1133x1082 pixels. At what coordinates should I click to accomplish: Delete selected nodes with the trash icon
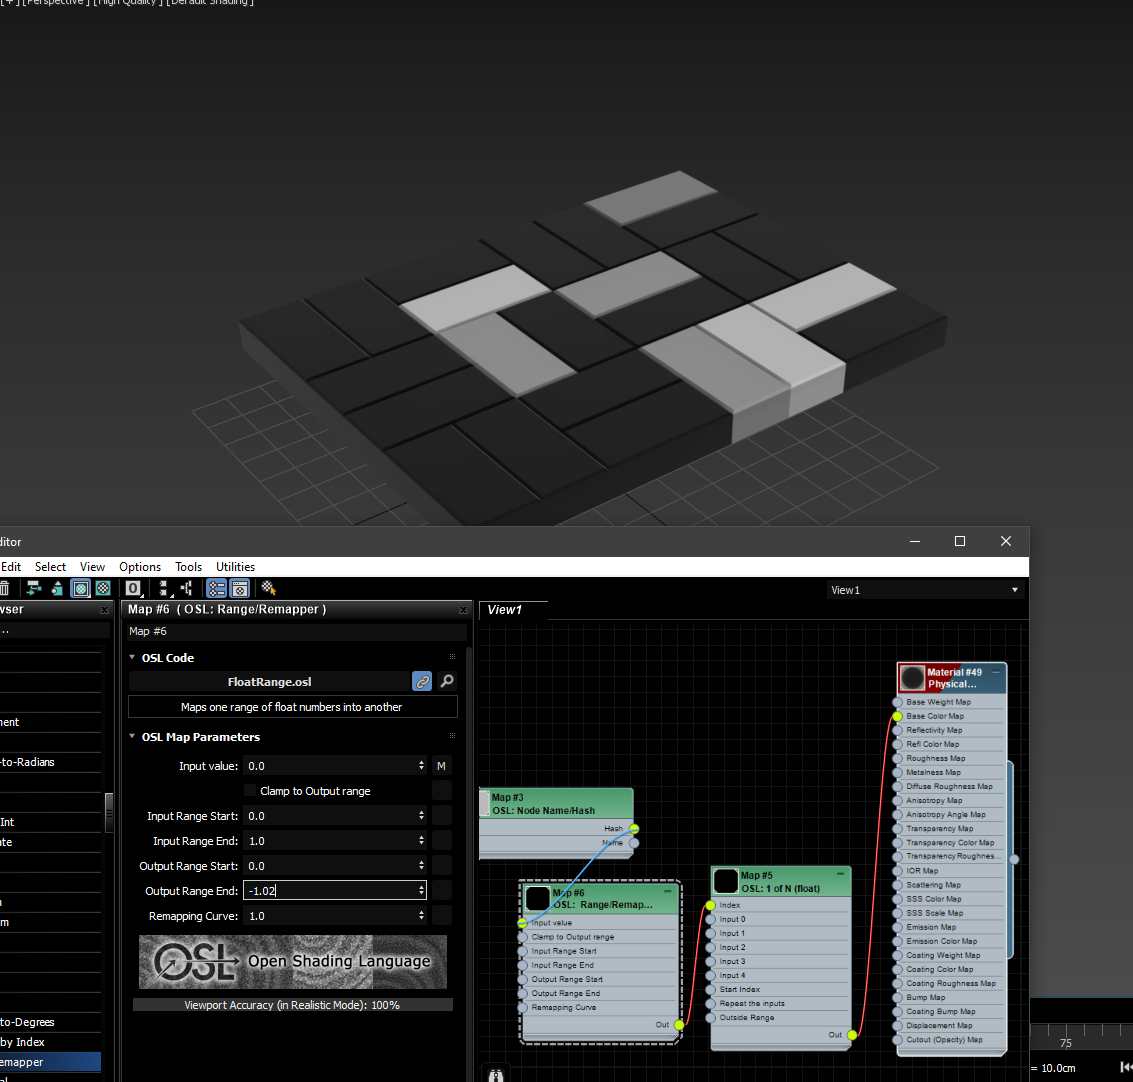(x=6, y=588)
